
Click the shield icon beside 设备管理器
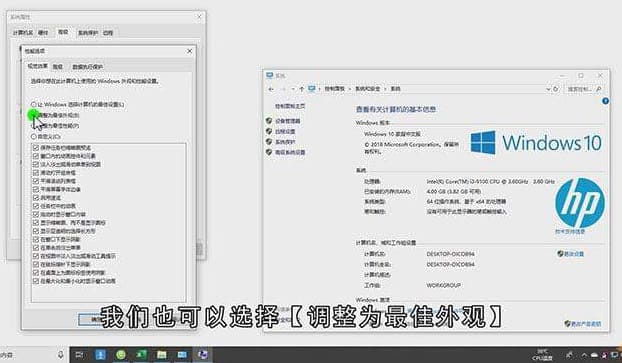pyautogui.click(x=269, y=121)
